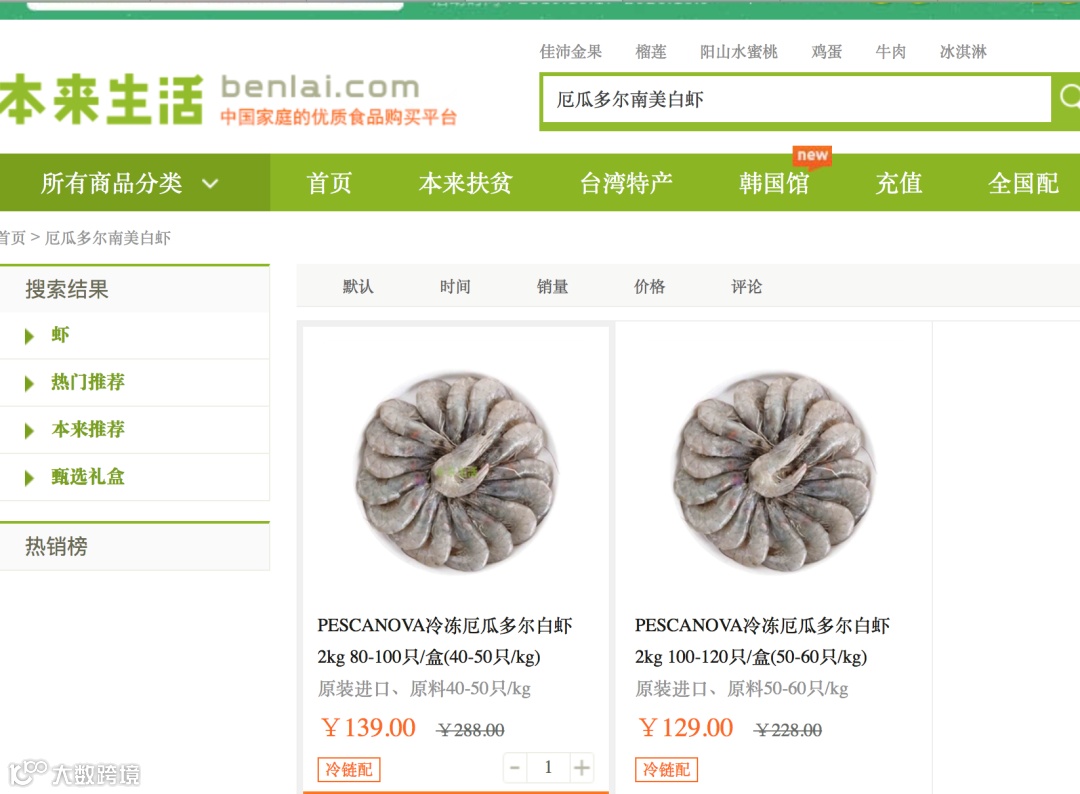Open the 80-100只/盒 shrimp product image
The height and width of the screenshot is (794, 1080).
point(456,472)
